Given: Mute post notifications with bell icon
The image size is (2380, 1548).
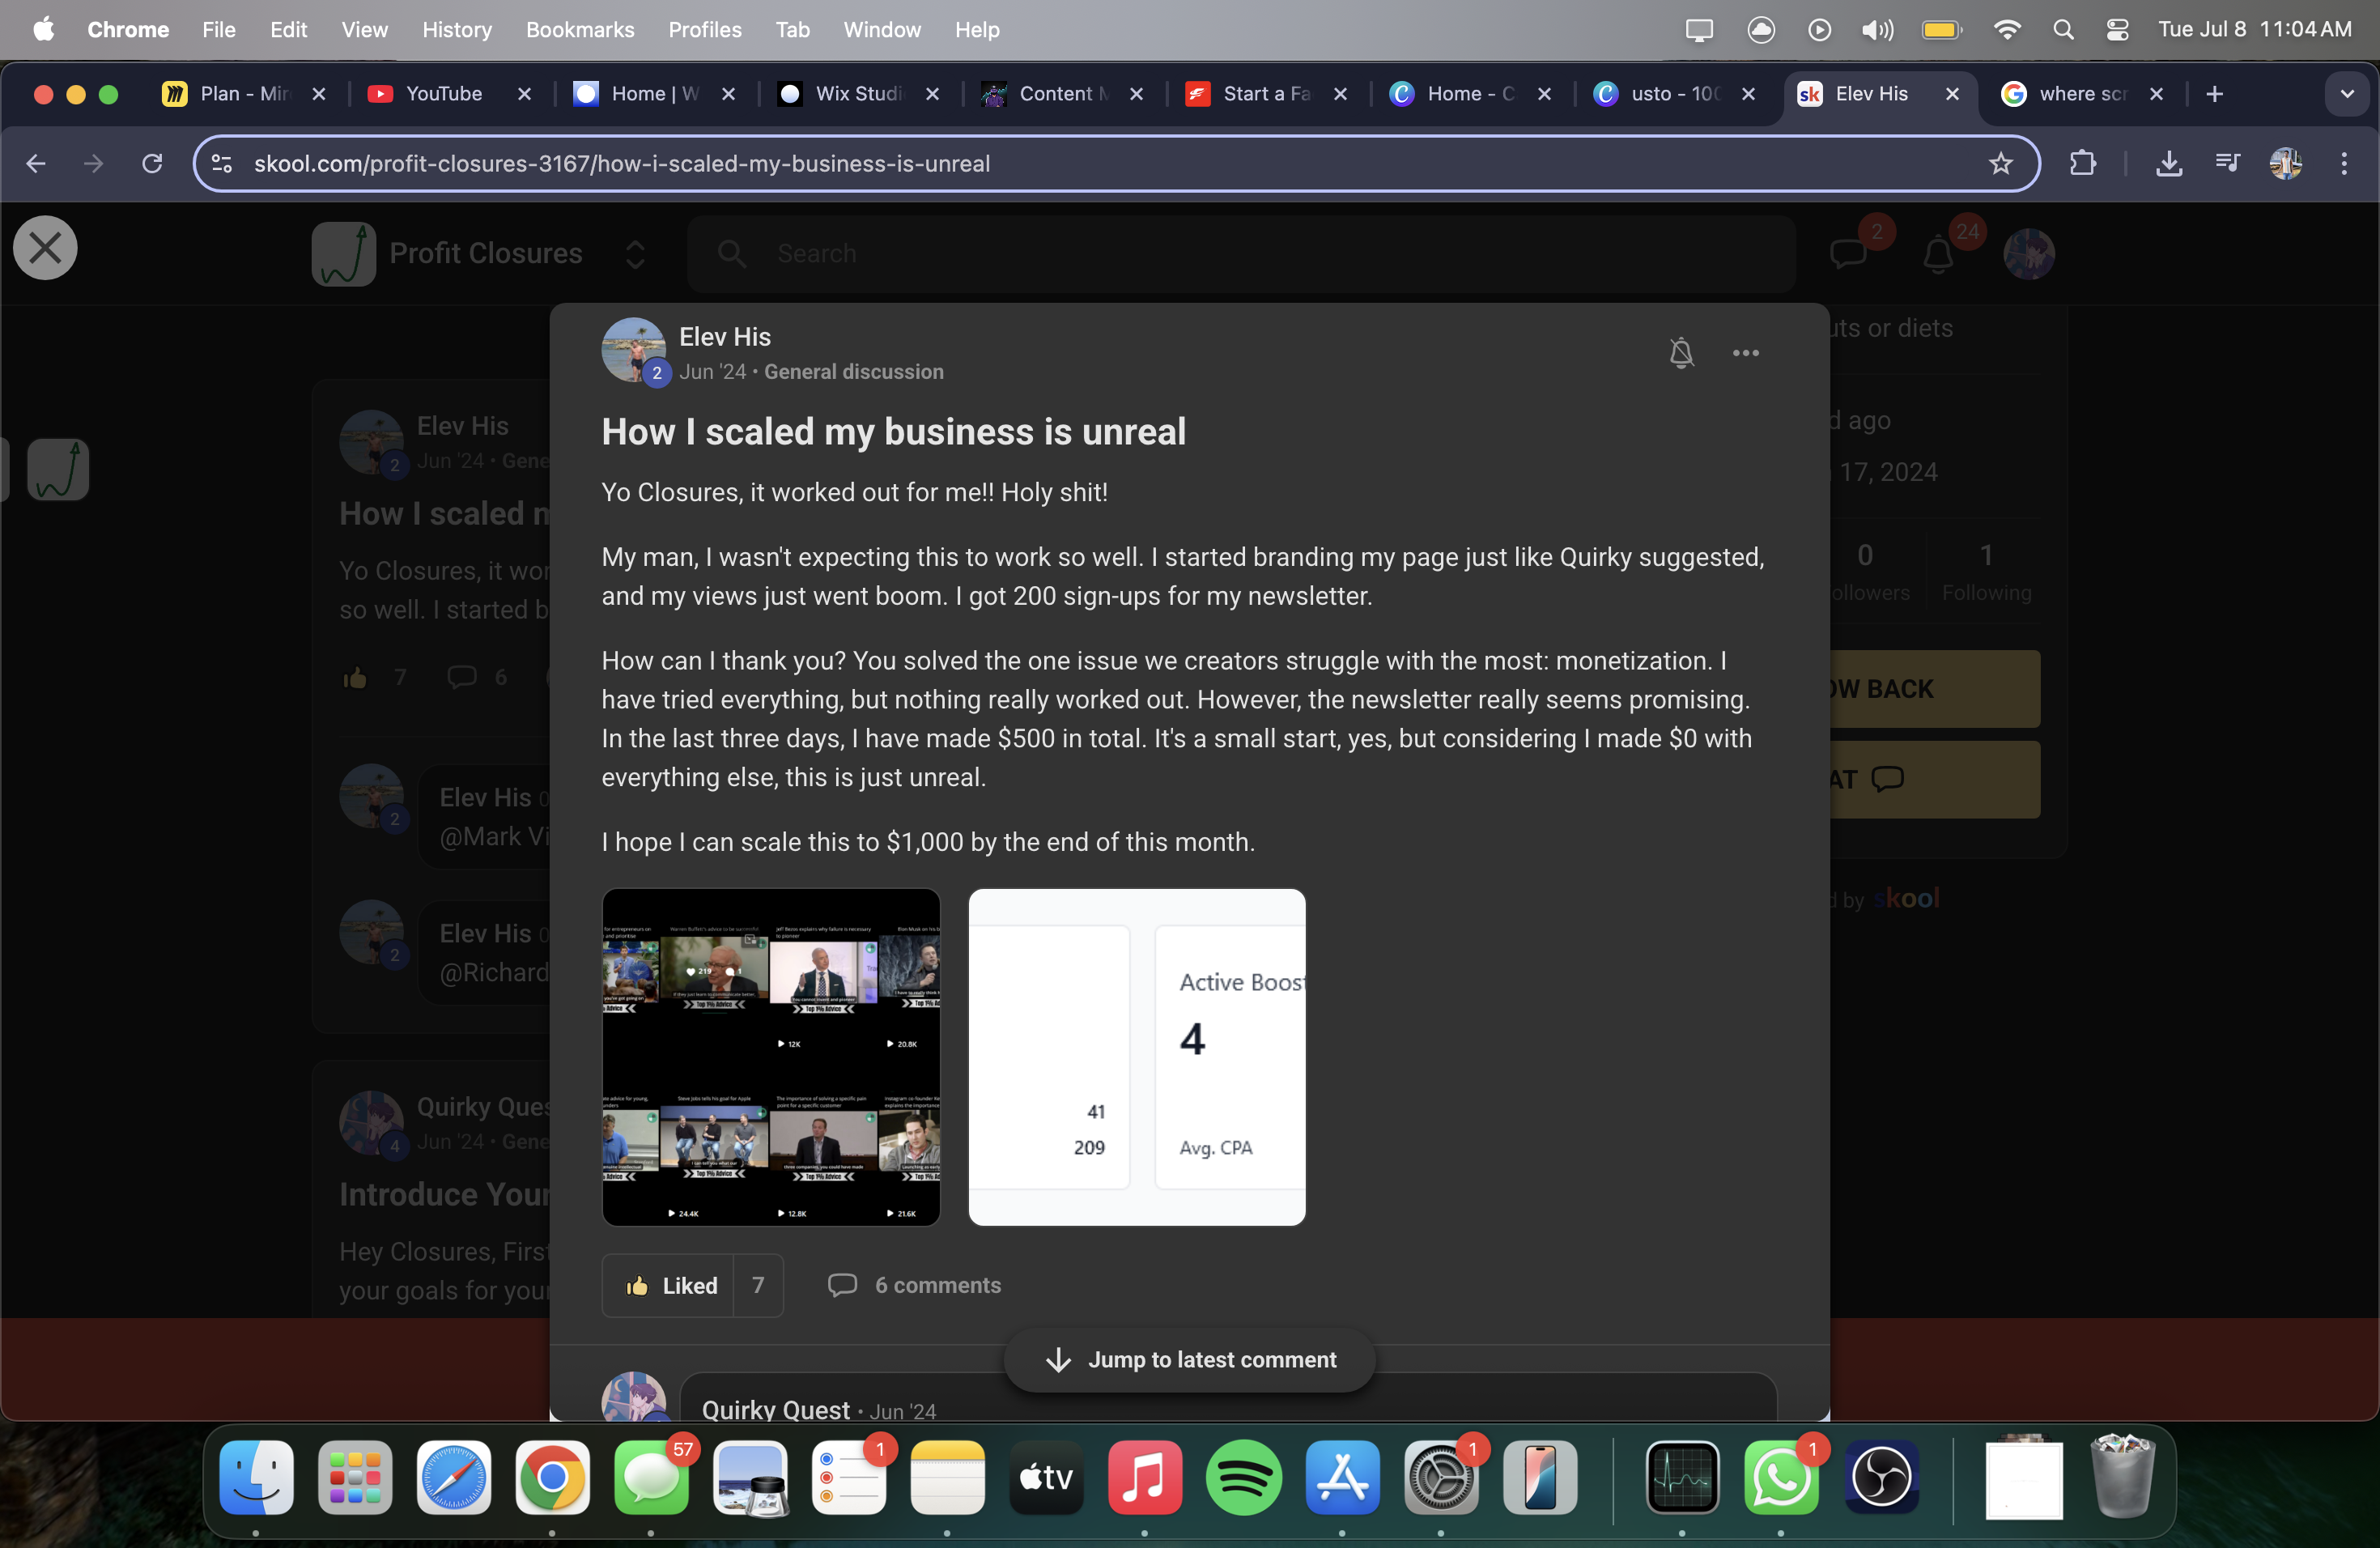Looking at the screenshot, I should pos(1681,353).
